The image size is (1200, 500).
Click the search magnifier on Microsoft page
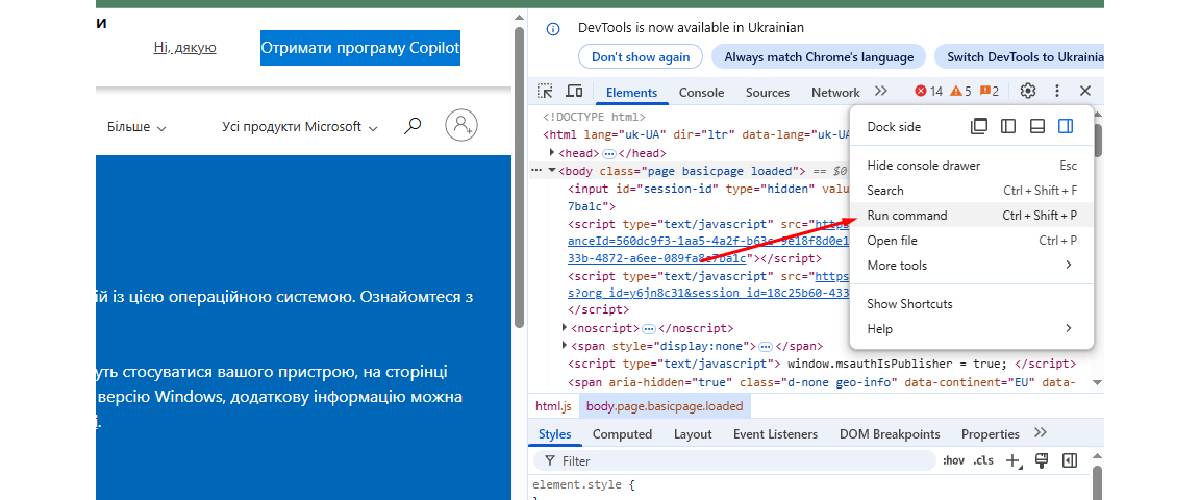point(412,126)
